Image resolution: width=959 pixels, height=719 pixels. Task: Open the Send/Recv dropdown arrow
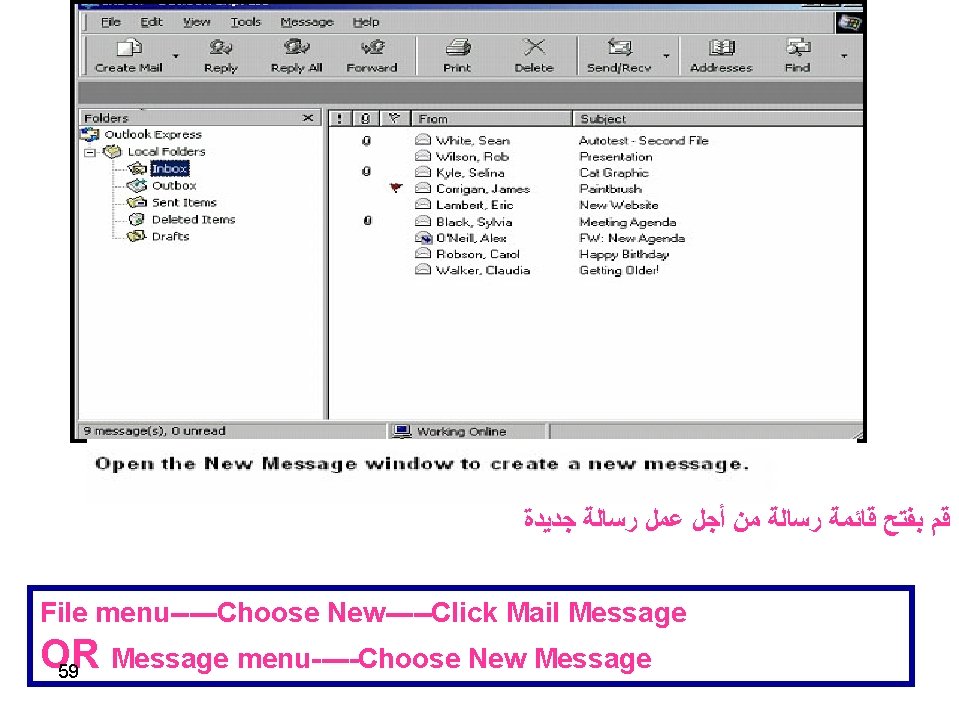[666, 56]
